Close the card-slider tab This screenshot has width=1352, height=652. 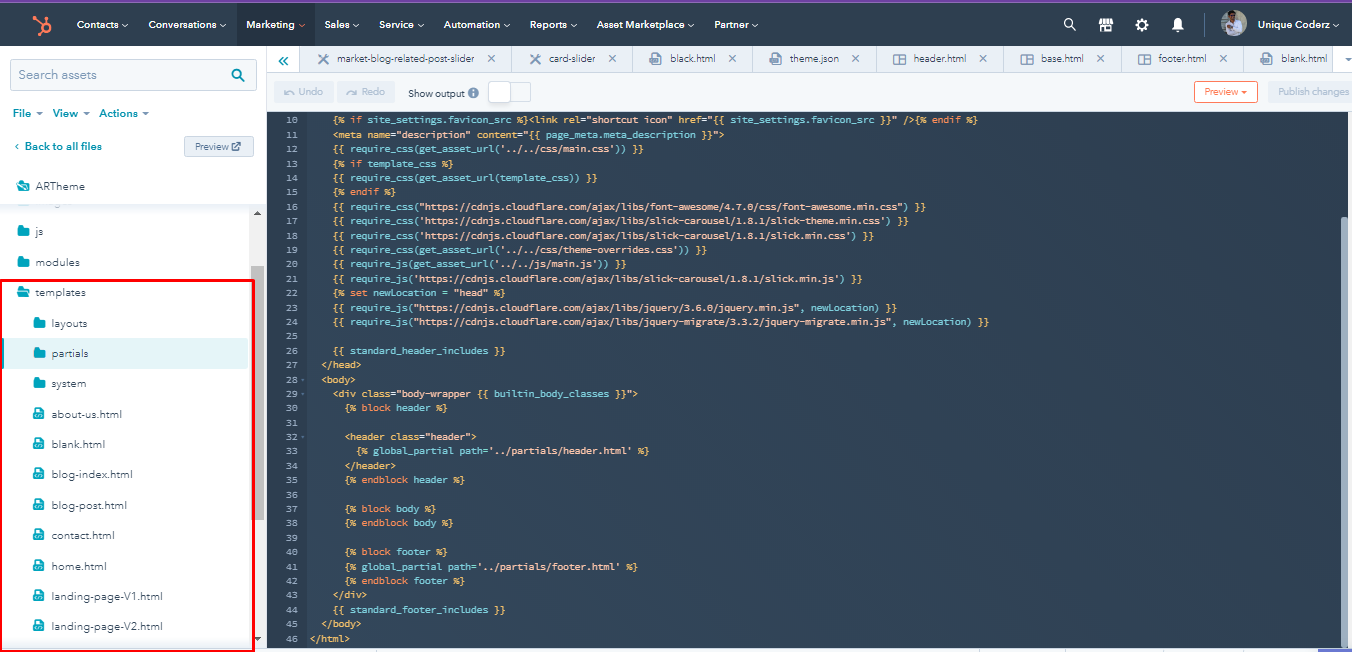(612, 59)
